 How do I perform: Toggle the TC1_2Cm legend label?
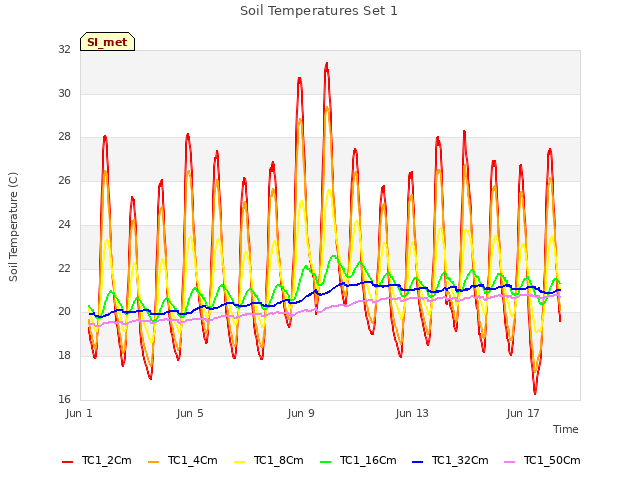pyautogui.click(x=107, y=460)
